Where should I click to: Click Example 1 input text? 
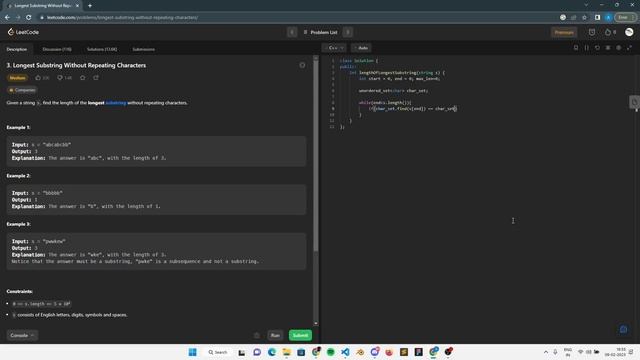pyautogui.click(x=41, y=144)
